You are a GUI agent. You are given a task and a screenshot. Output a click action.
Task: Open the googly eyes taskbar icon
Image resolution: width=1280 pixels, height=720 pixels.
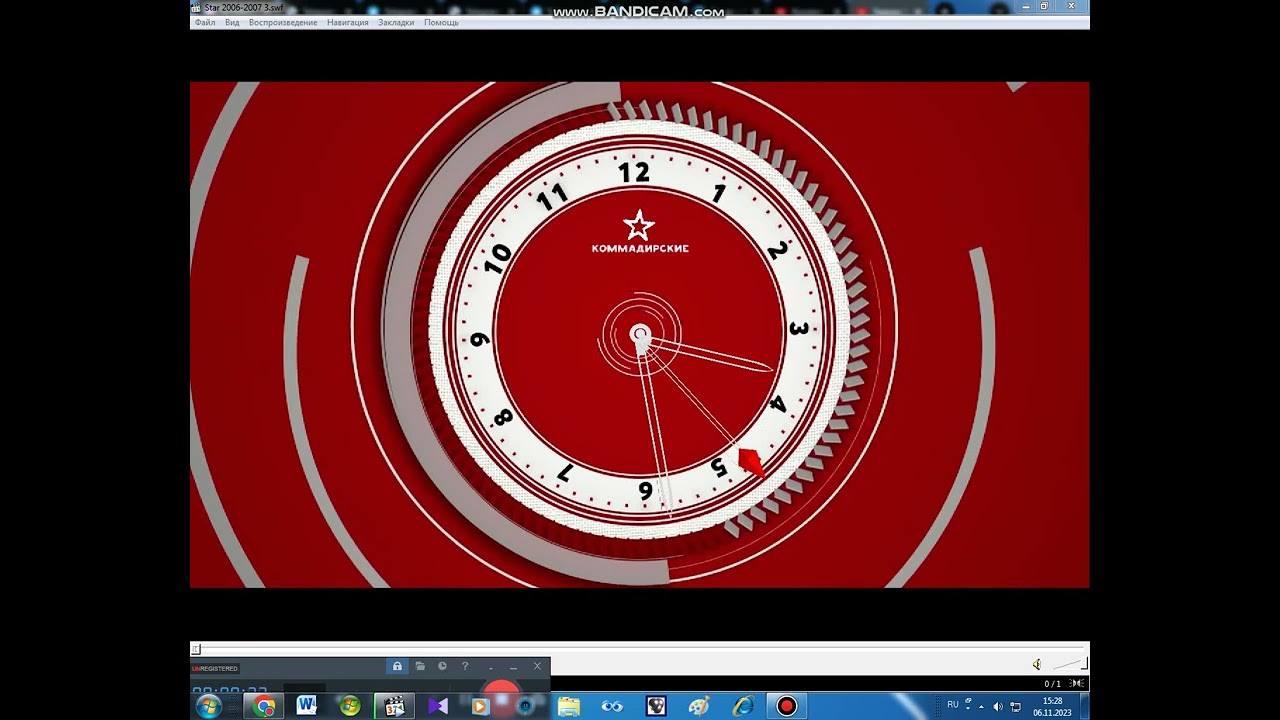[612, 706]
